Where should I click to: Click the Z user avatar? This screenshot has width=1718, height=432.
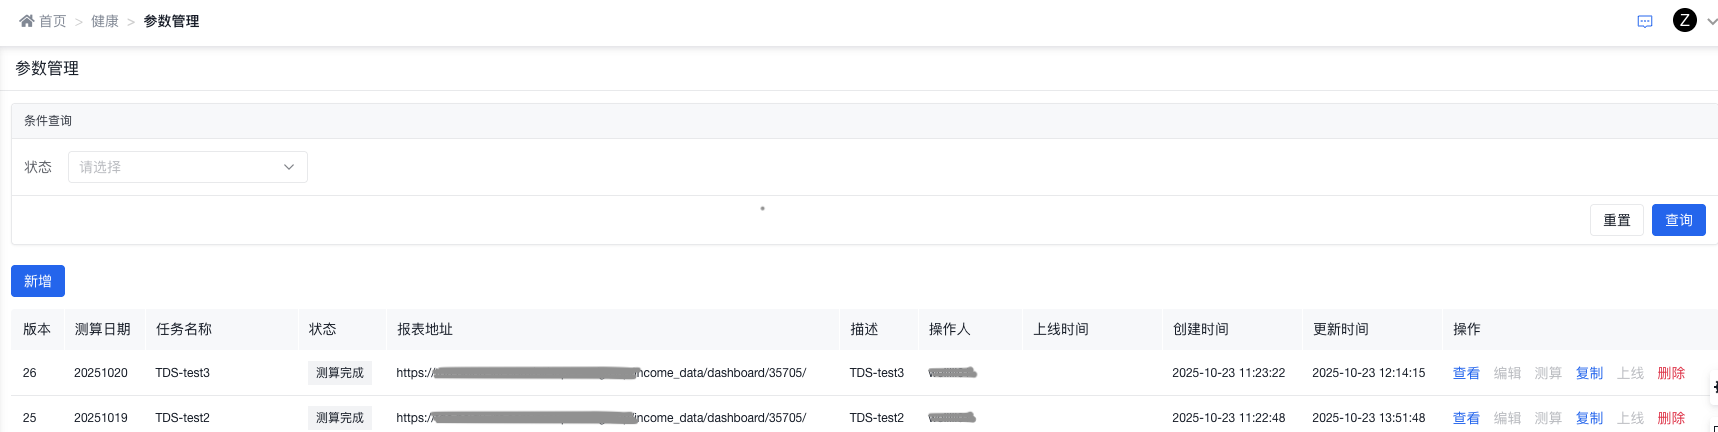[1684, 20]
